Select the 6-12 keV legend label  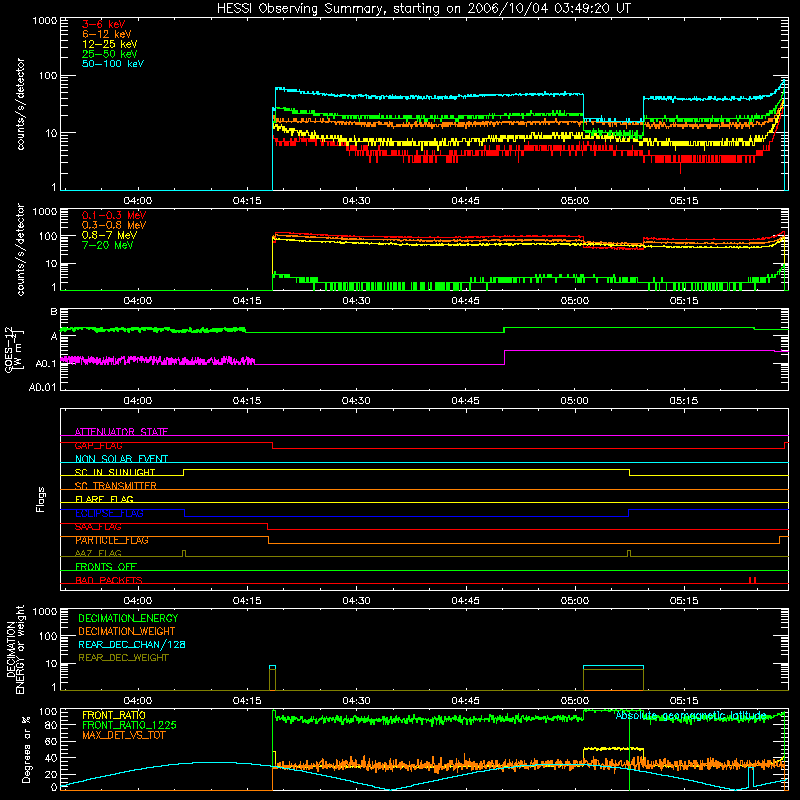click(x=107, y=34)
